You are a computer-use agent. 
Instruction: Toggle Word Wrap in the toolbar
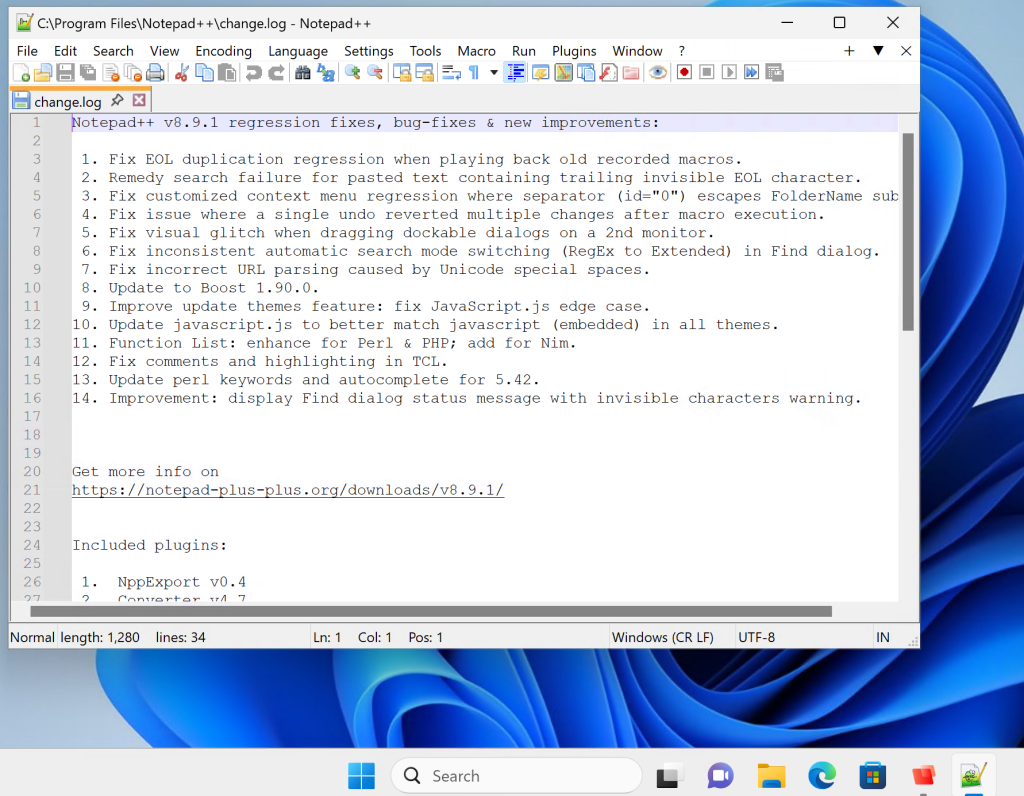coord(451,72)
